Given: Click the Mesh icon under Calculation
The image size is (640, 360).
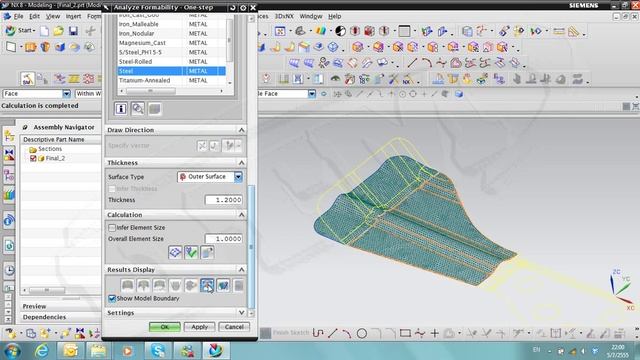Looking at the screenshot, I should 175,253.
